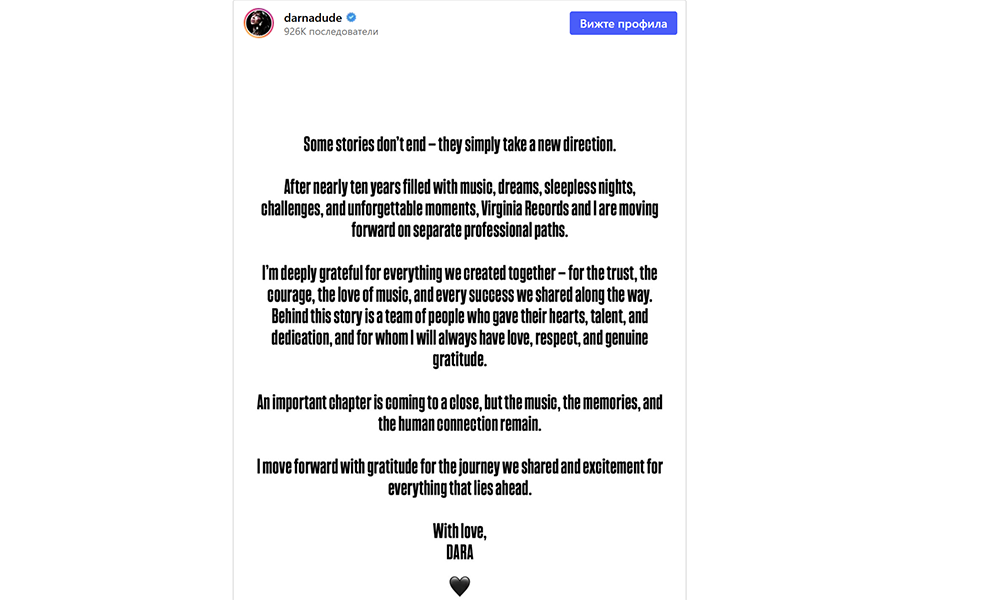Click the 'the human connection remain' line
Screen dimensions: 1000x600
[x=460, y=424]
